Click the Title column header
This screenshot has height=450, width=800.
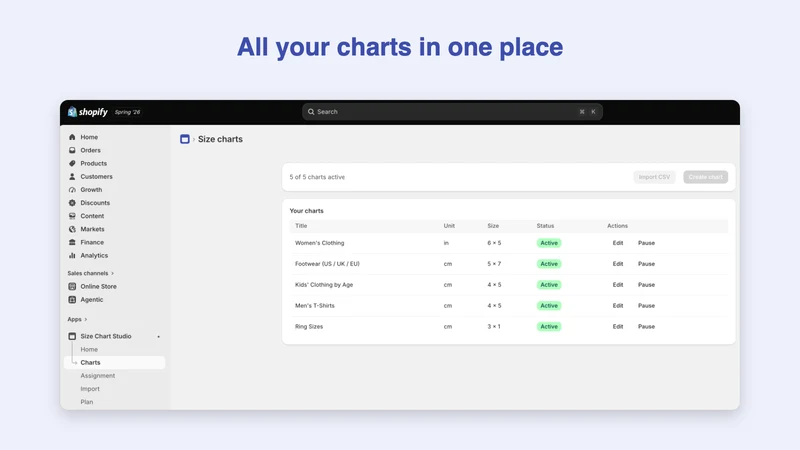click(301, 226)
